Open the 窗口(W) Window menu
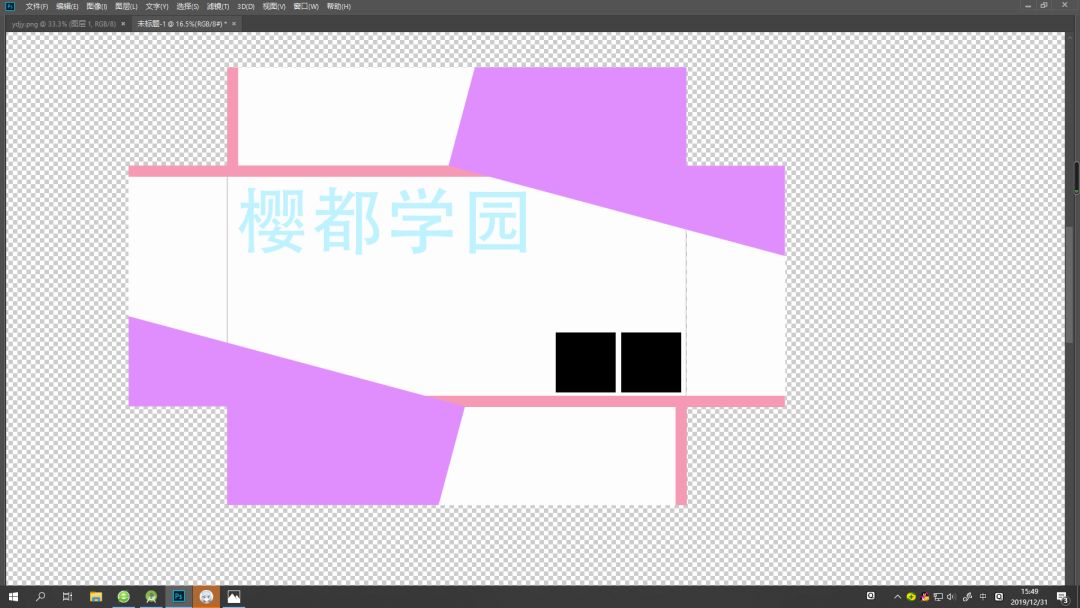Image resolution: width=1080 pixels, height=608 pixels. pos(306,6)
